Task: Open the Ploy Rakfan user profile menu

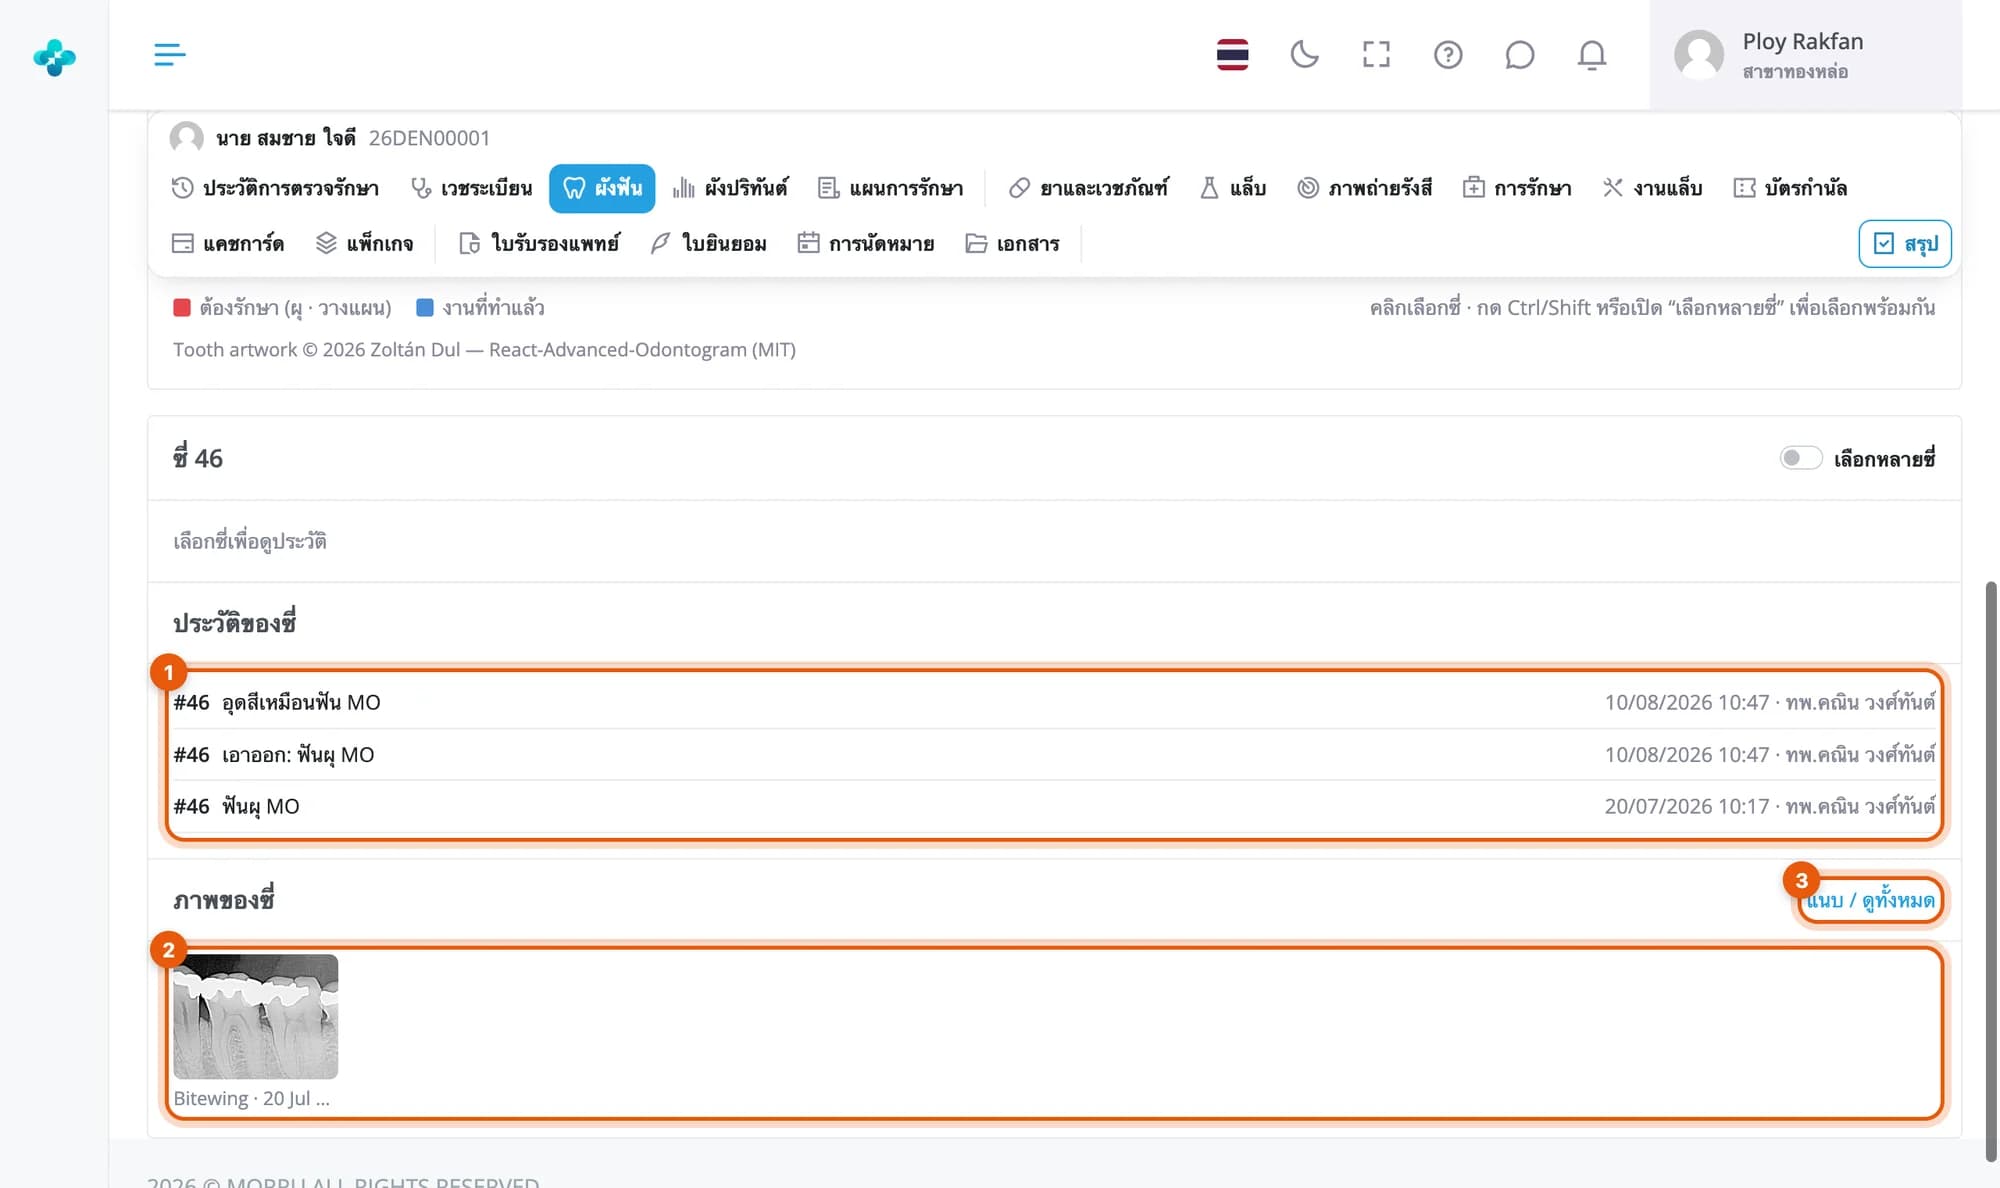Action: pyautogui.click(x=1805, y=55)
